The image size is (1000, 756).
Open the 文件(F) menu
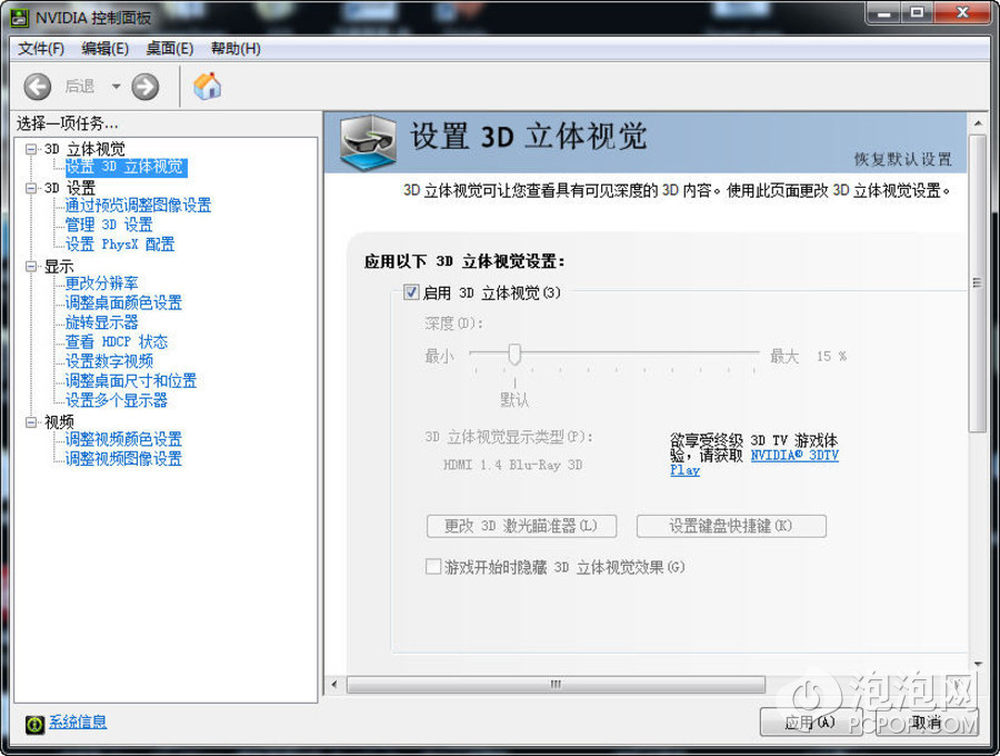41,48
